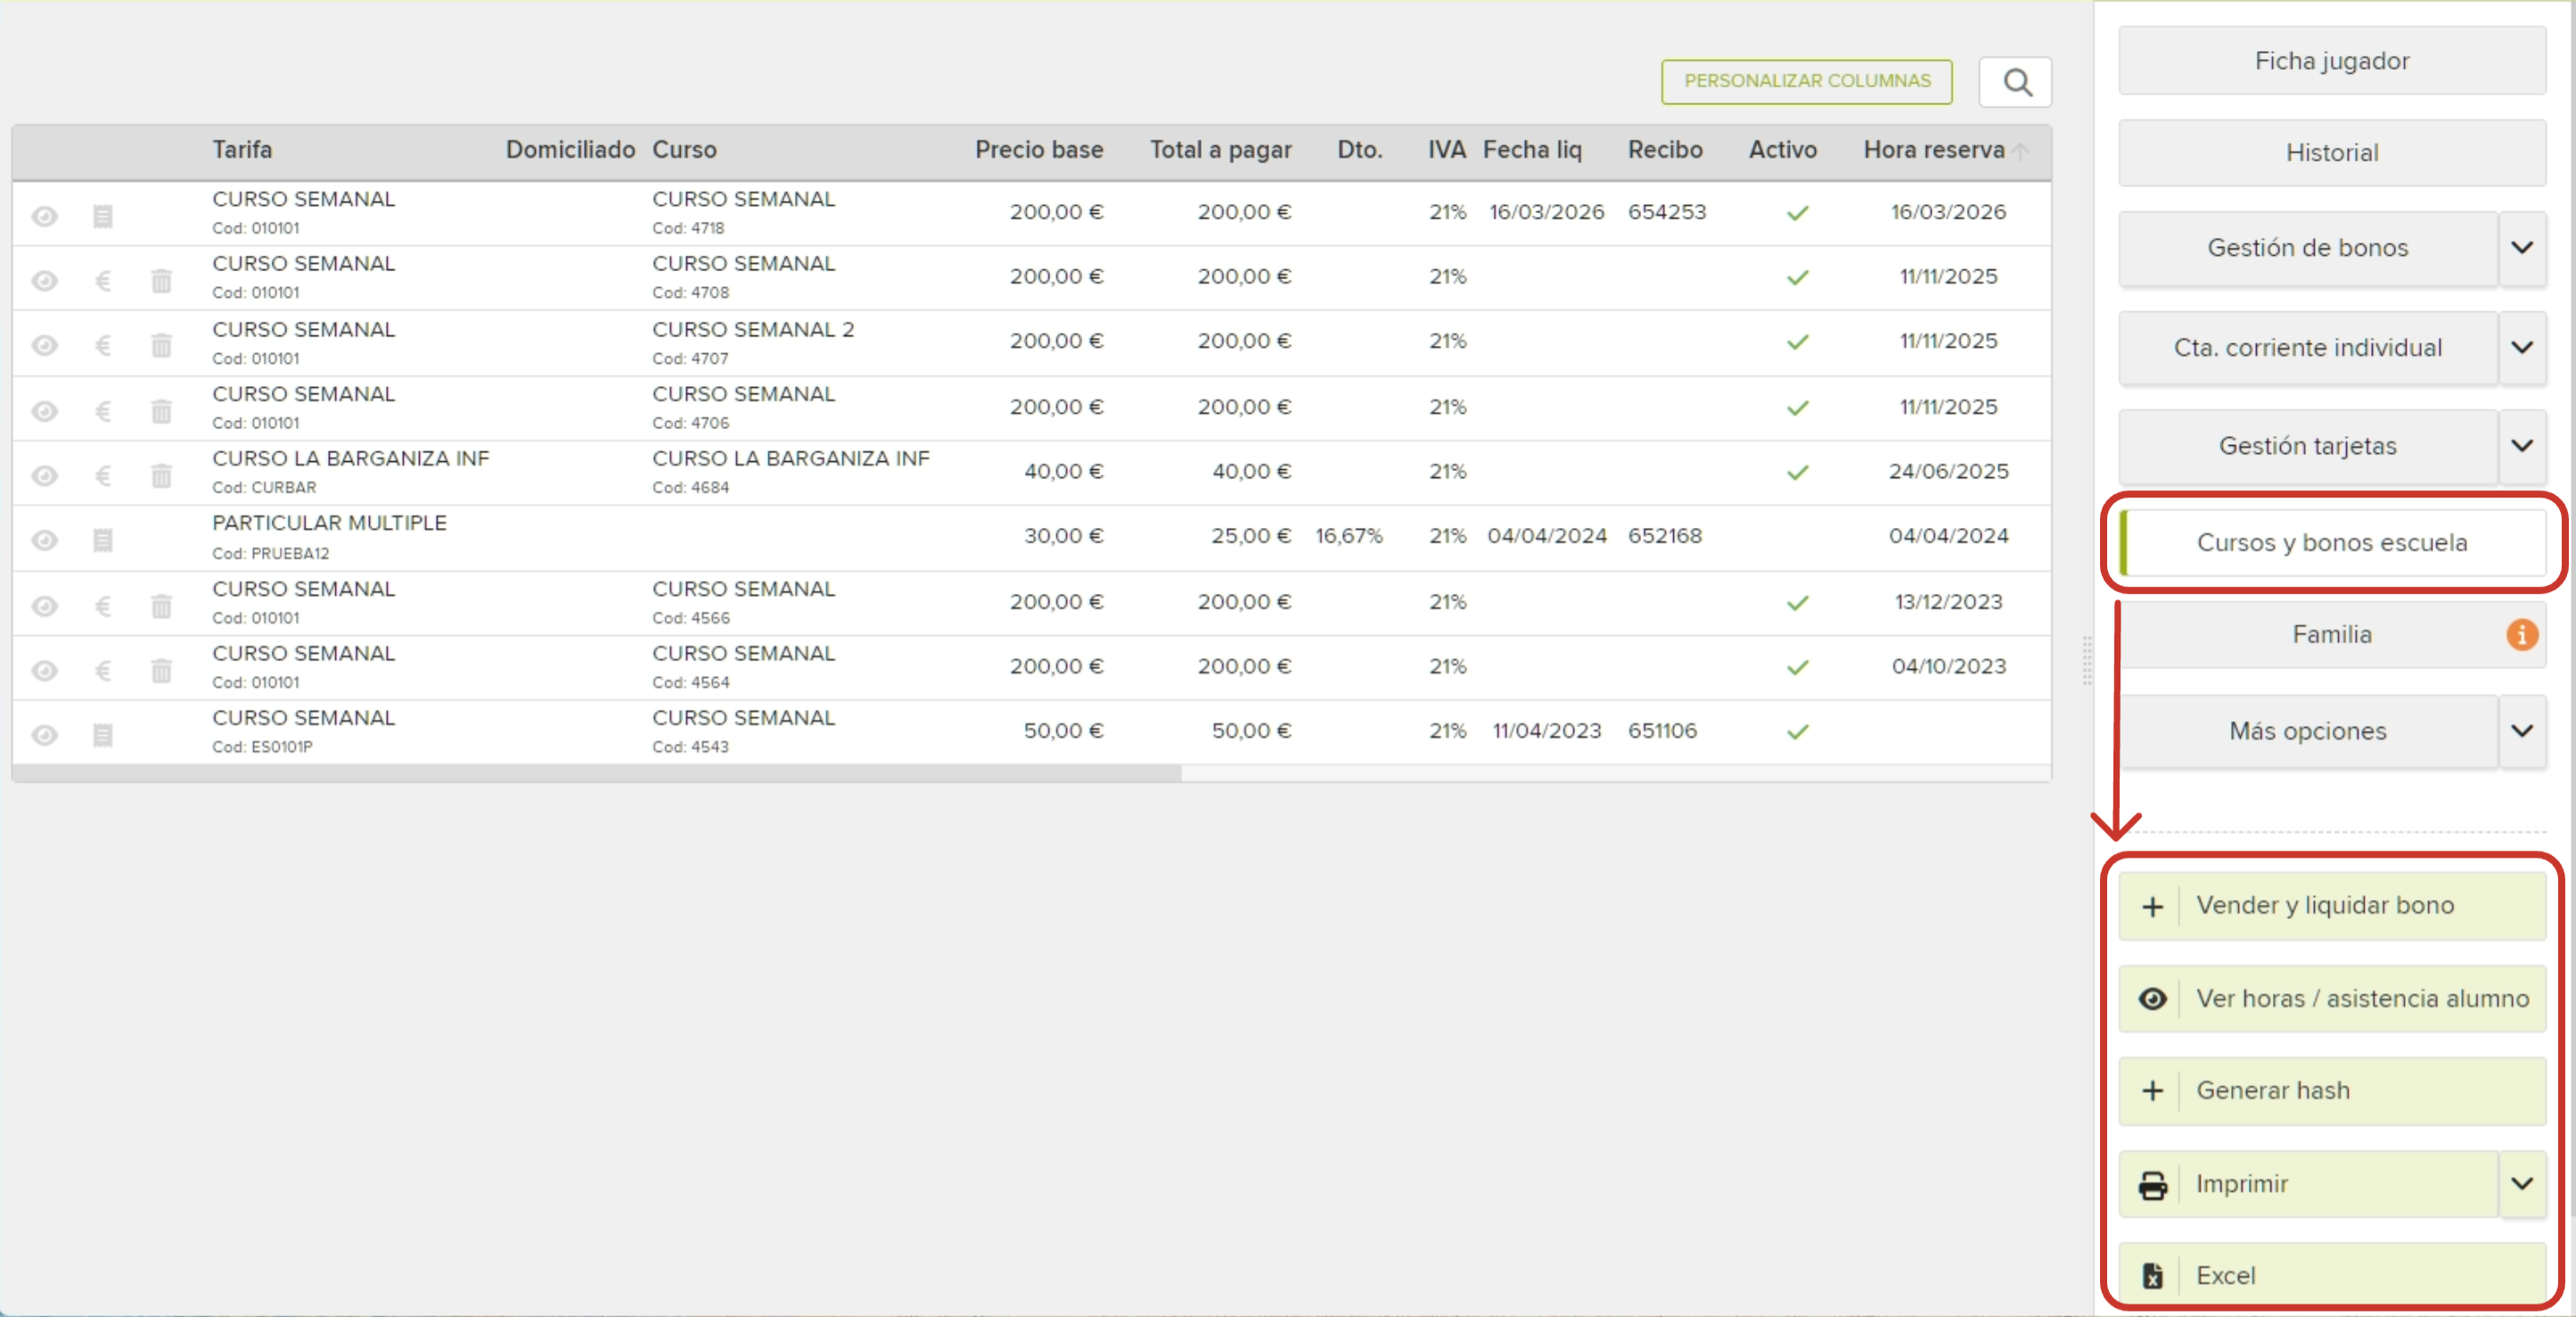Click eye icon on Ver horas / asistencia alumno

[x=2152, y=999]
